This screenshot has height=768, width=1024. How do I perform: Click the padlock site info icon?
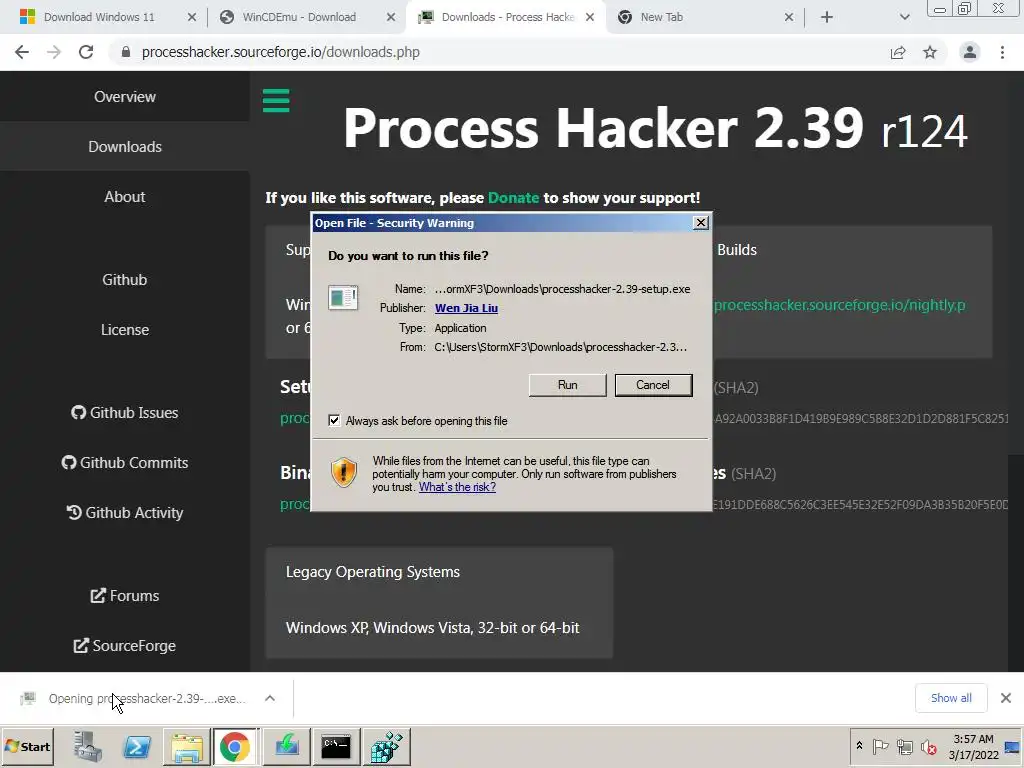pos(126,52)
